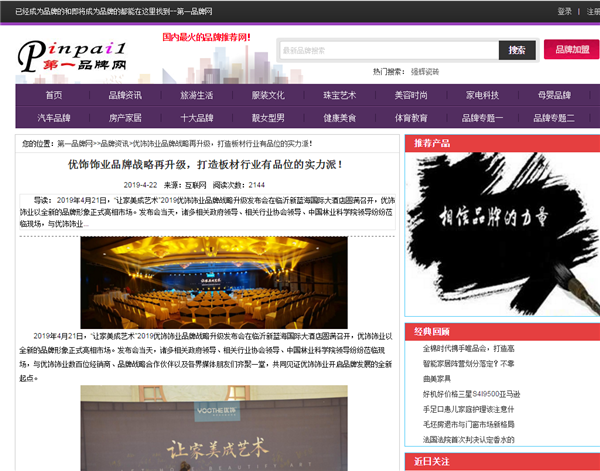Screen dimensions: 600x471
Task: Click the date 2019-4-22
Action: [x=140, y=185]
